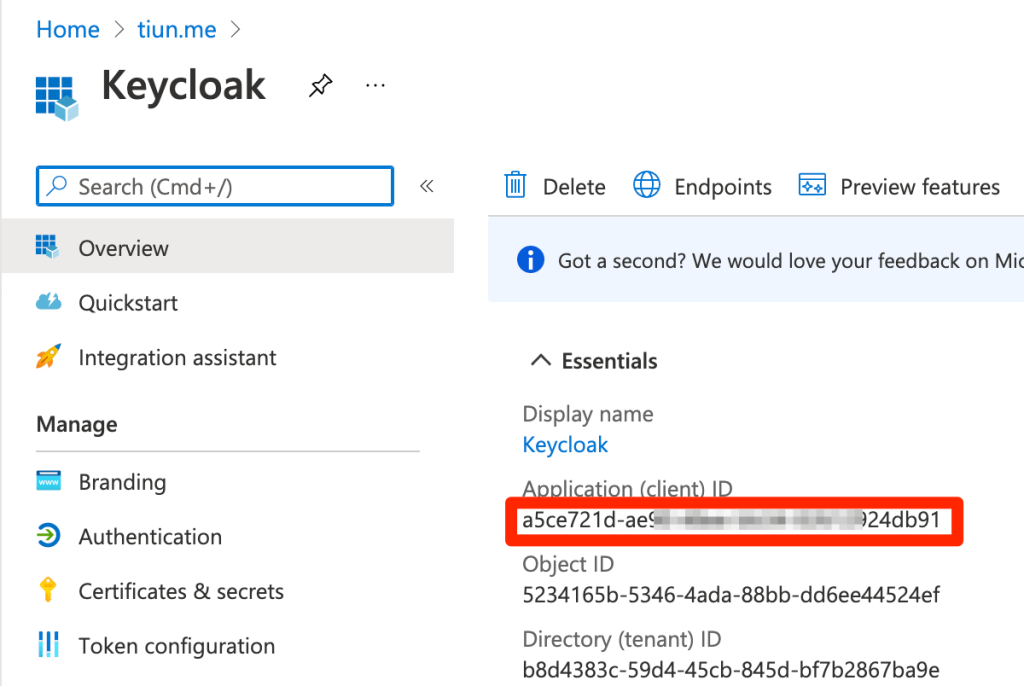1024x686 pixels.
Task: Click the Display name label
Action: [587, 414]
